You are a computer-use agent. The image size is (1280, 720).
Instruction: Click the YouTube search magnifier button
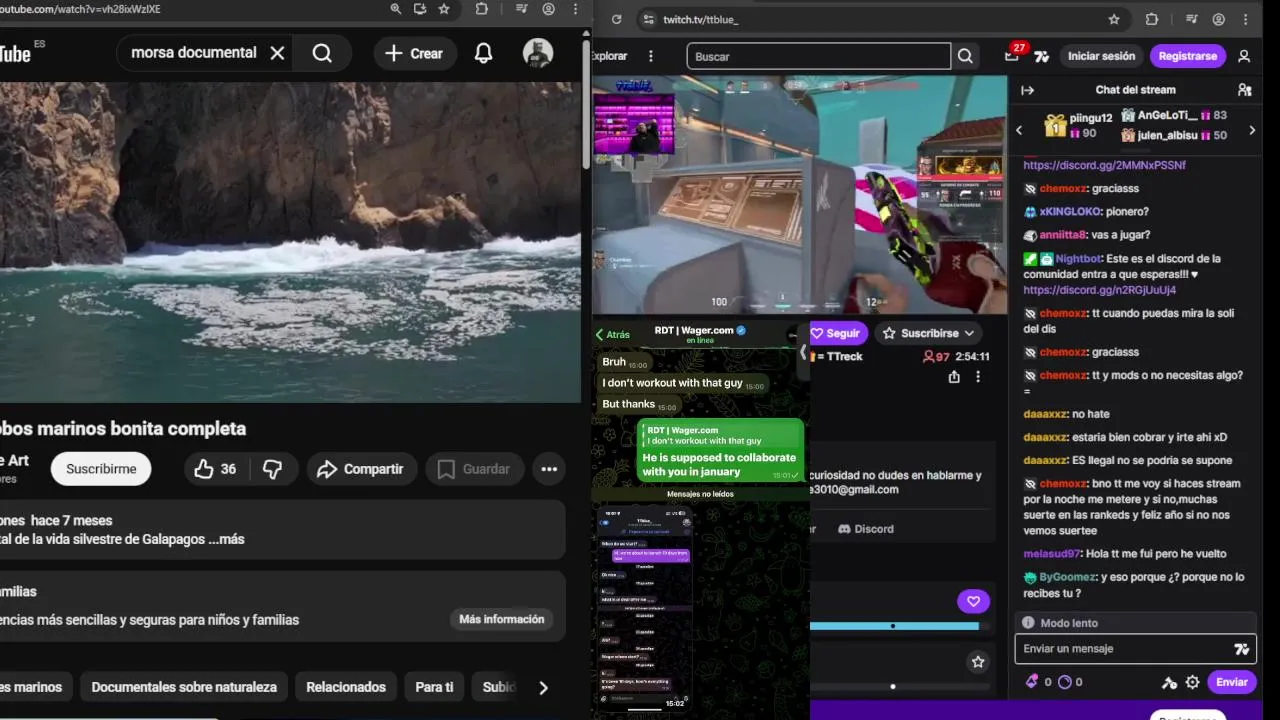(x=322, y=53)
